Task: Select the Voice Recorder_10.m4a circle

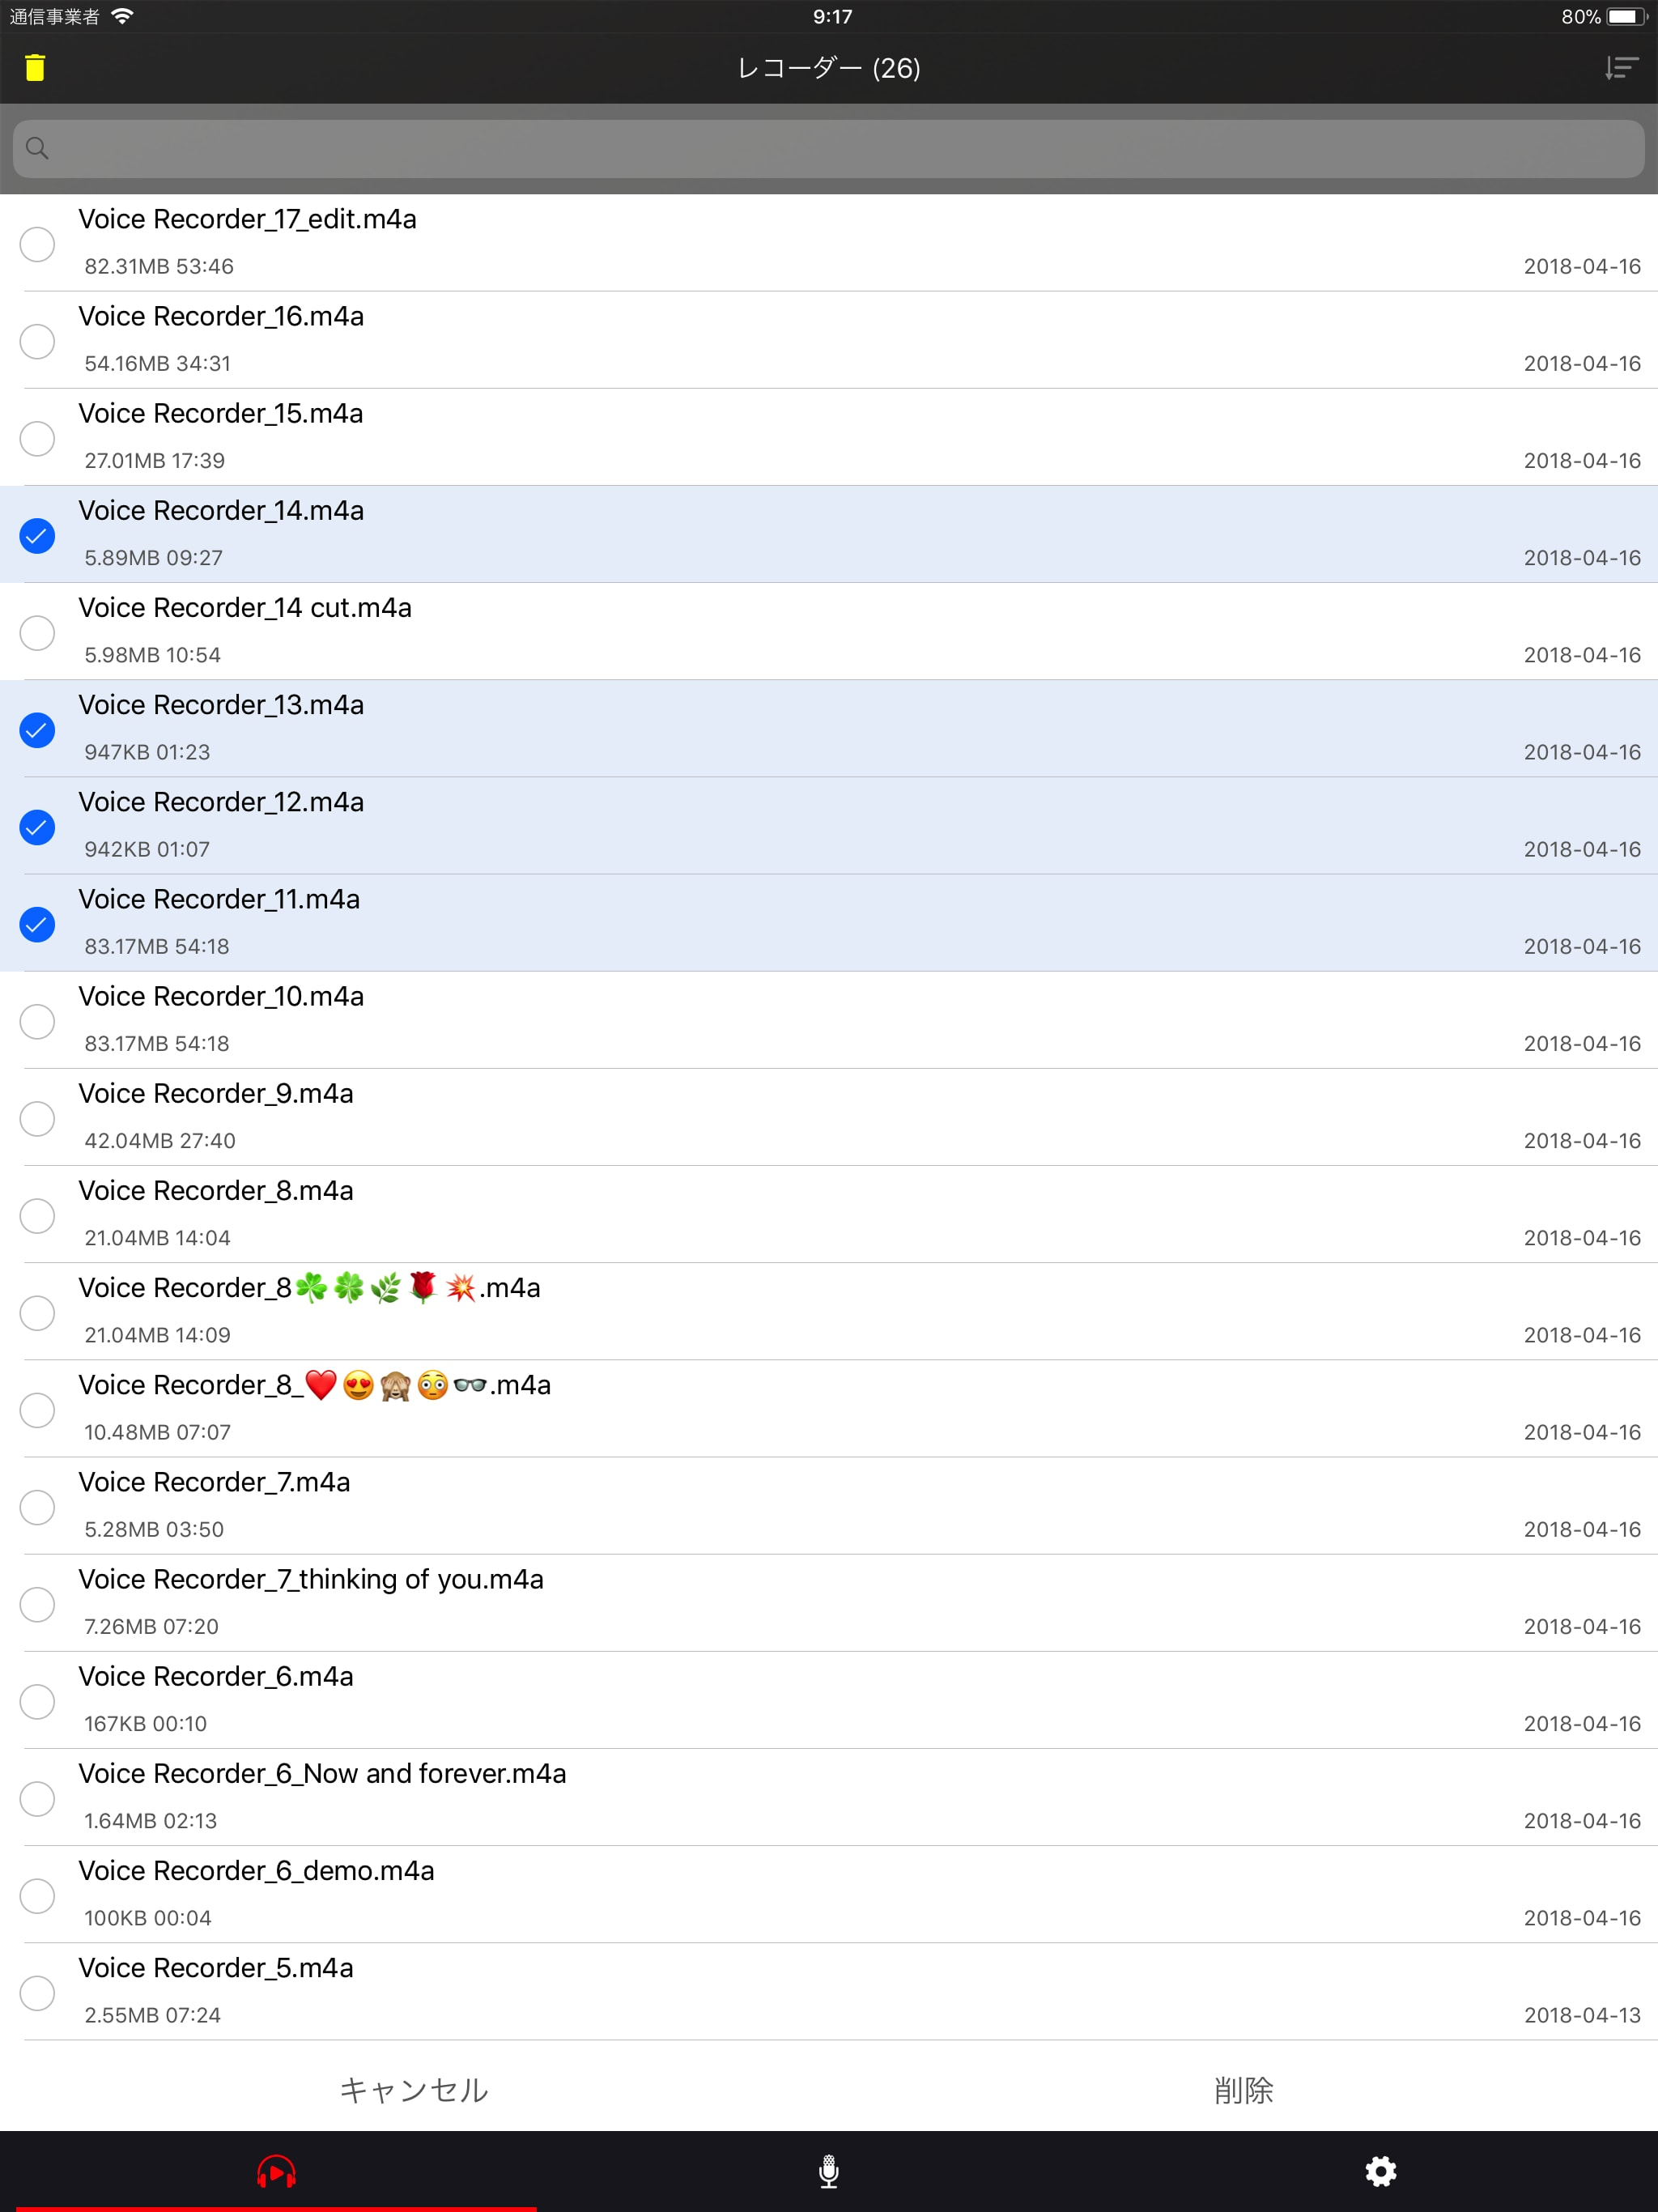Action: point(37,1022)
